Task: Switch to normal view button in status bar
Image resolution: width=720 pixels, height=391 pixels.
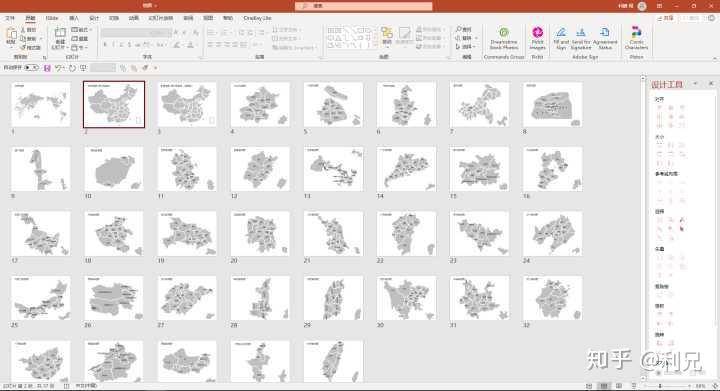Action: [x=589, y=386]
